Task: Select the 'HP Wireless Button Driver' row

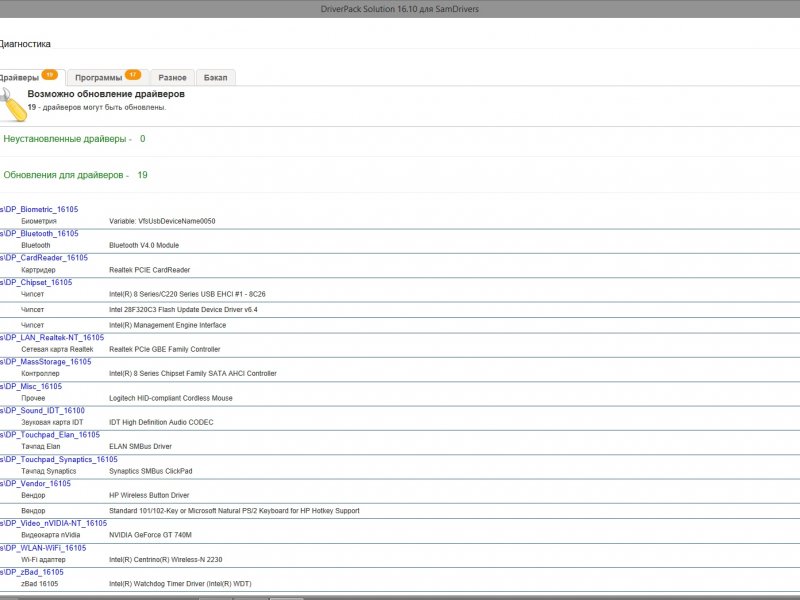Action: [149, 495]
